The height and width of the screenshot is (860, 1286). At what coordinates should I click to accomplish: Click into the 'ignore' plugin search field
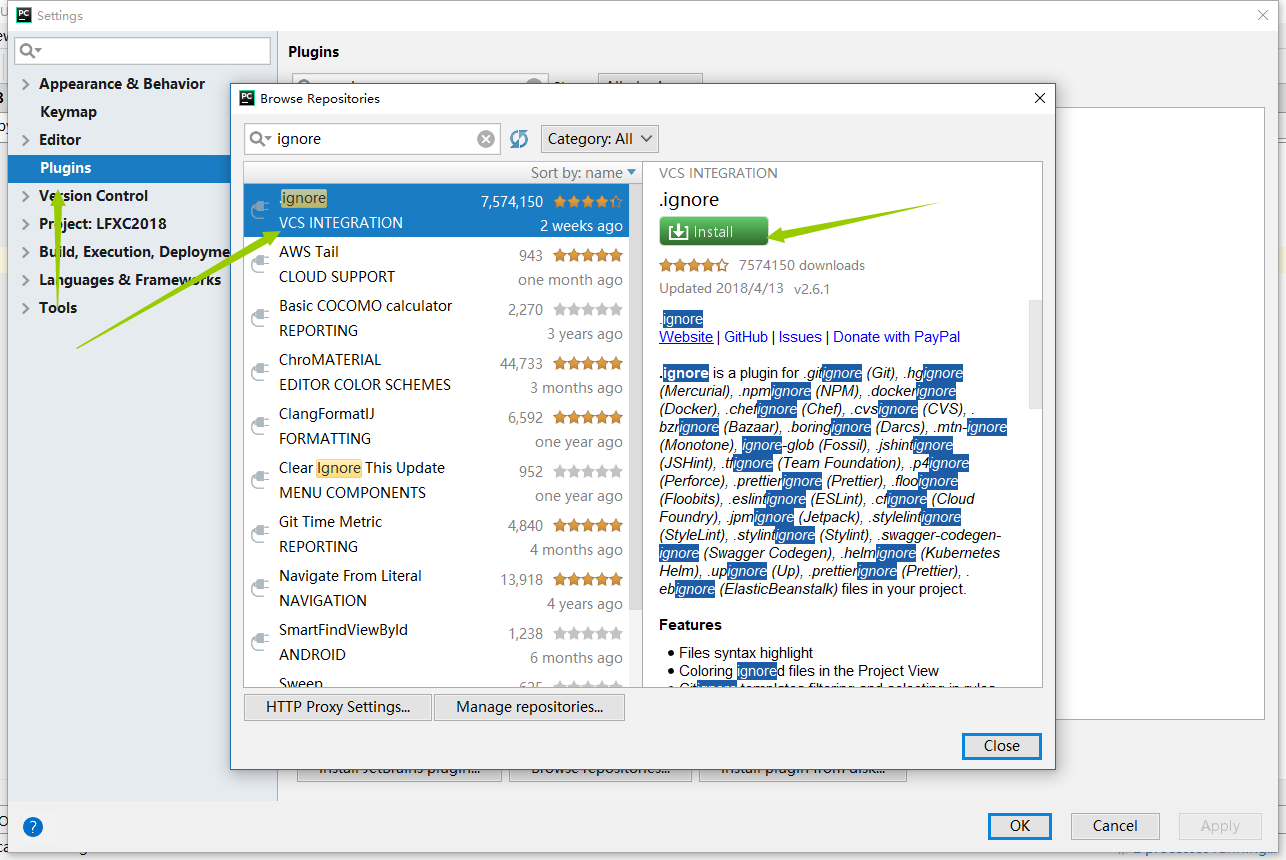[x=374, y=139]
